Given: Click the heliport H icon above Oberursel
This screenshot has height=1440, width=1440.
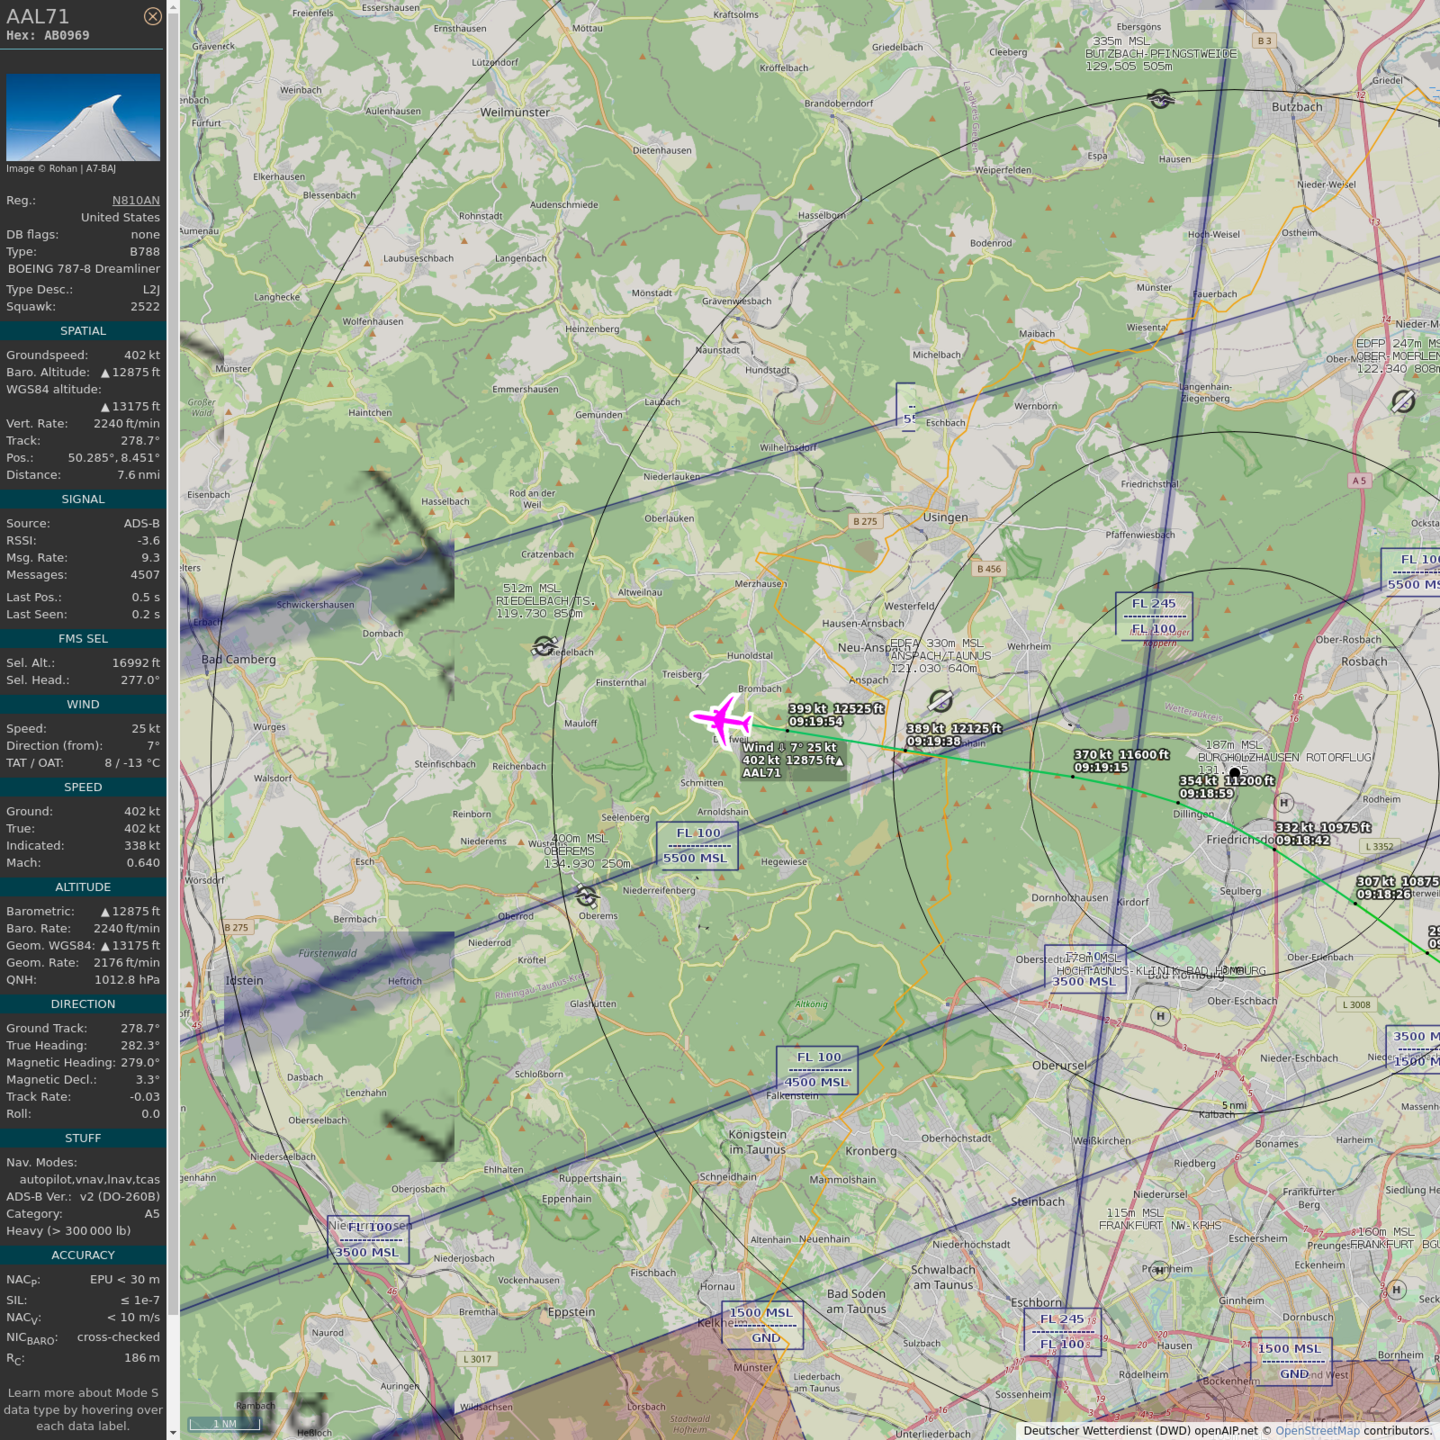Looking at the screenshot, I should [x=1160, y=1016].
